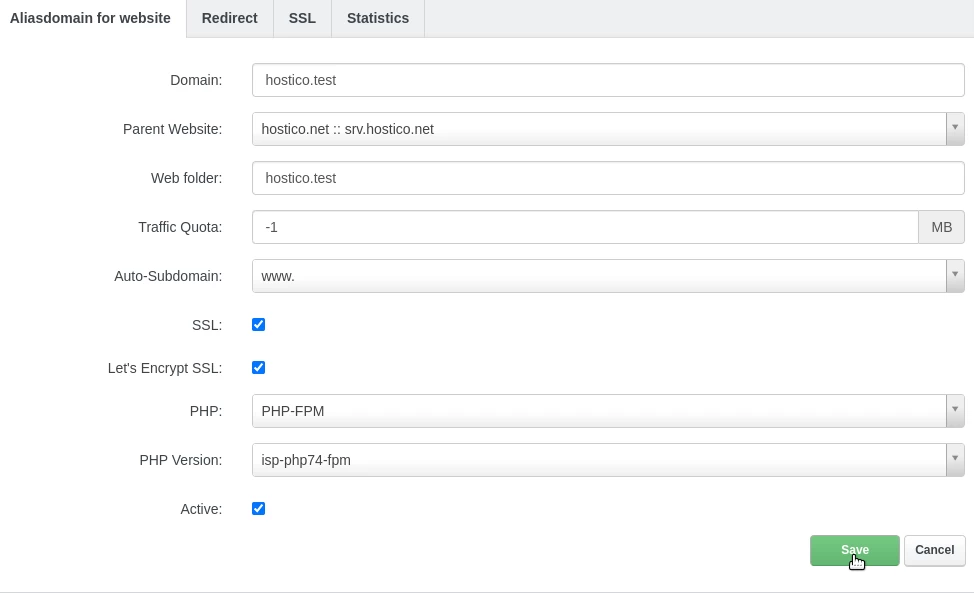This screenshot has height=593, width=974.
Task: Open the SSL tab
Action: click(302, 18)
